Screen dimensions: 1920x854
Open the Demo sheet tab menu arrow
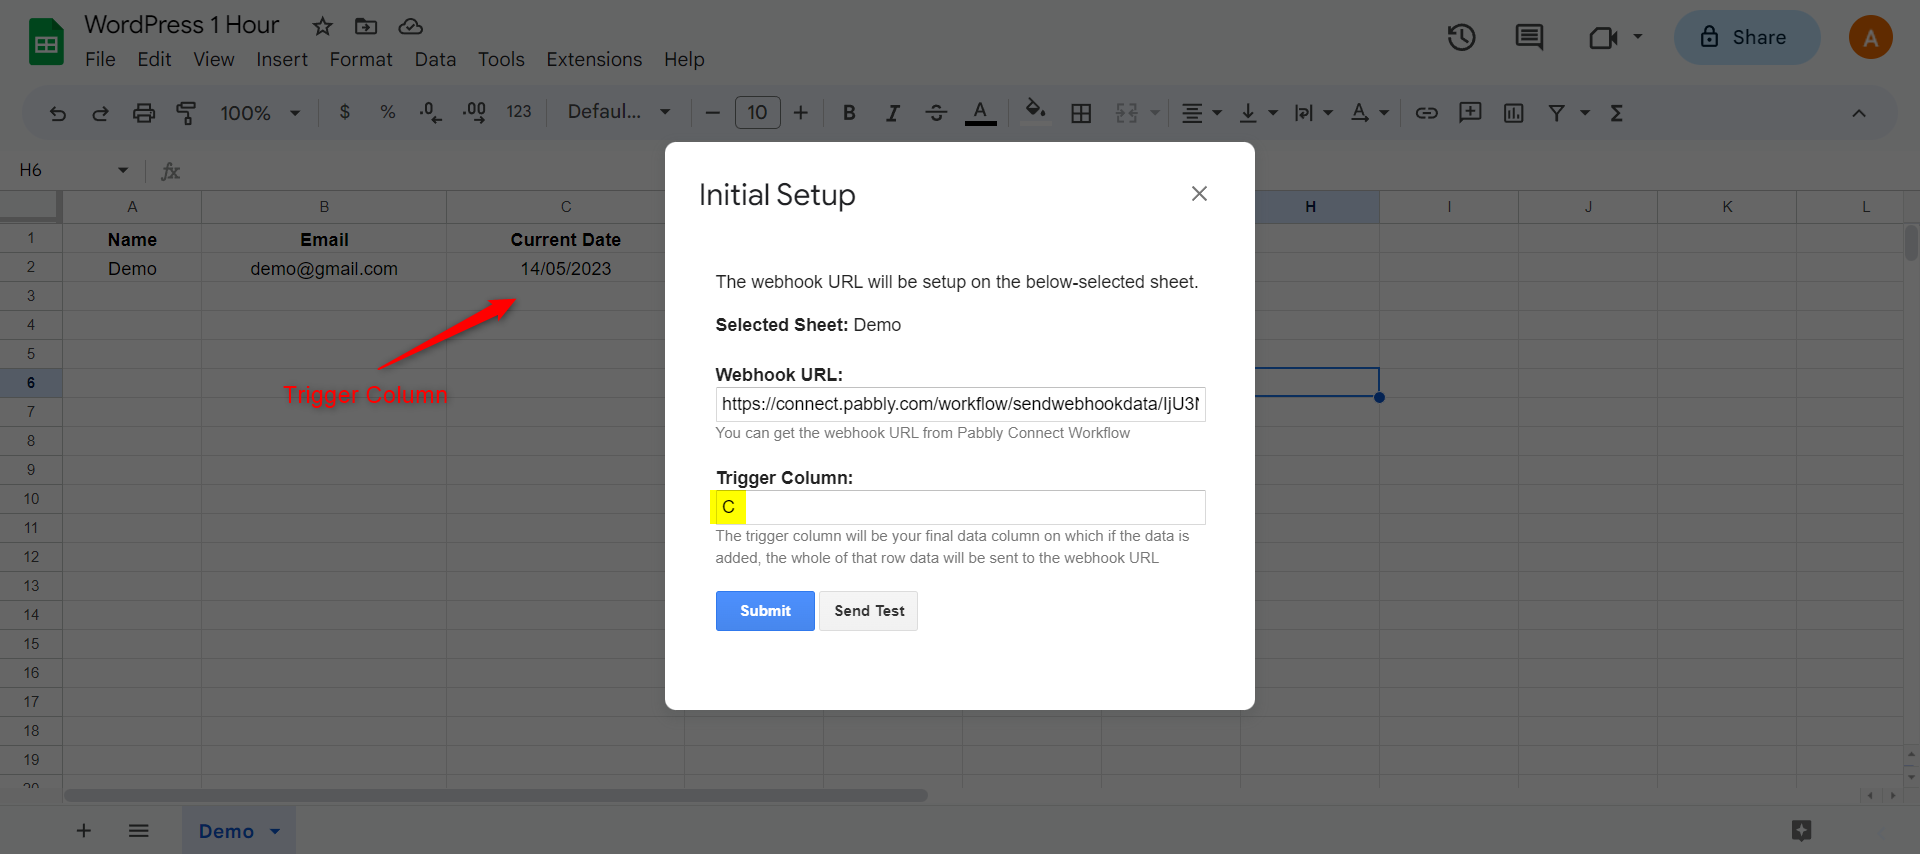pyautogui.click(x=275, y=831)
